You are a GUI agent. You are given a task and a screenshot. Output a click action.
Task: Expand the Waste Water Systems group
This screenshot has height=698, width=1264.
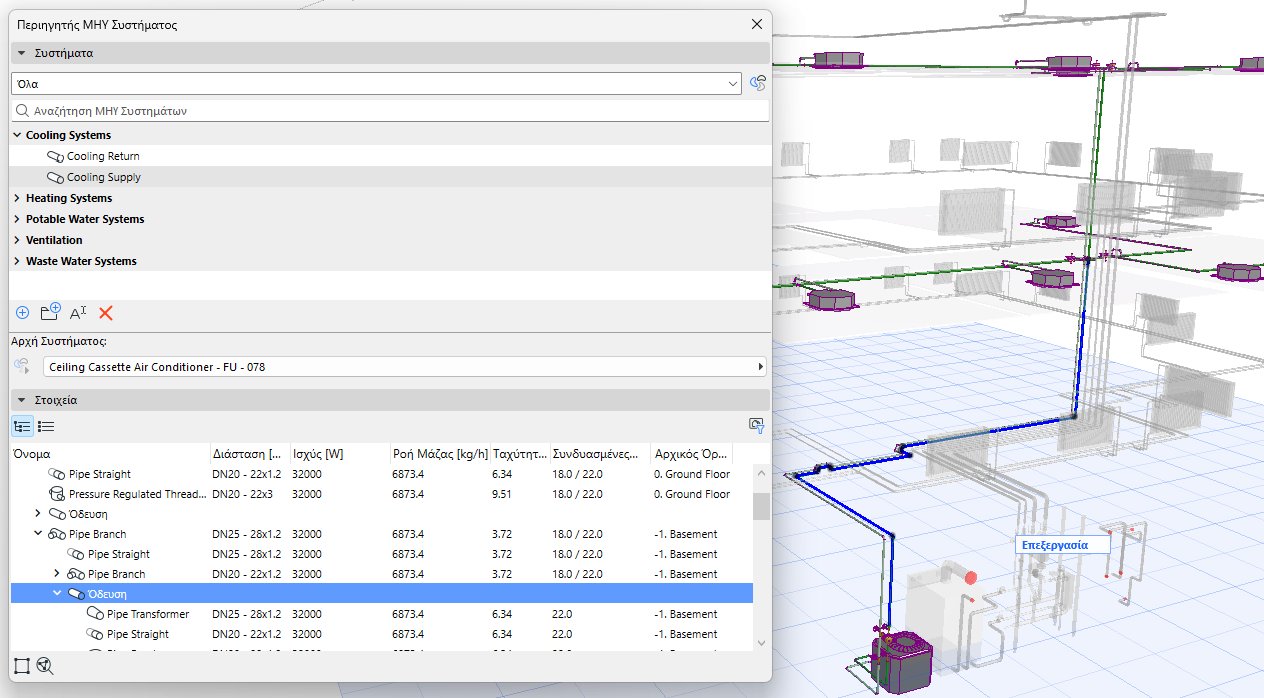tap(17, 261)
